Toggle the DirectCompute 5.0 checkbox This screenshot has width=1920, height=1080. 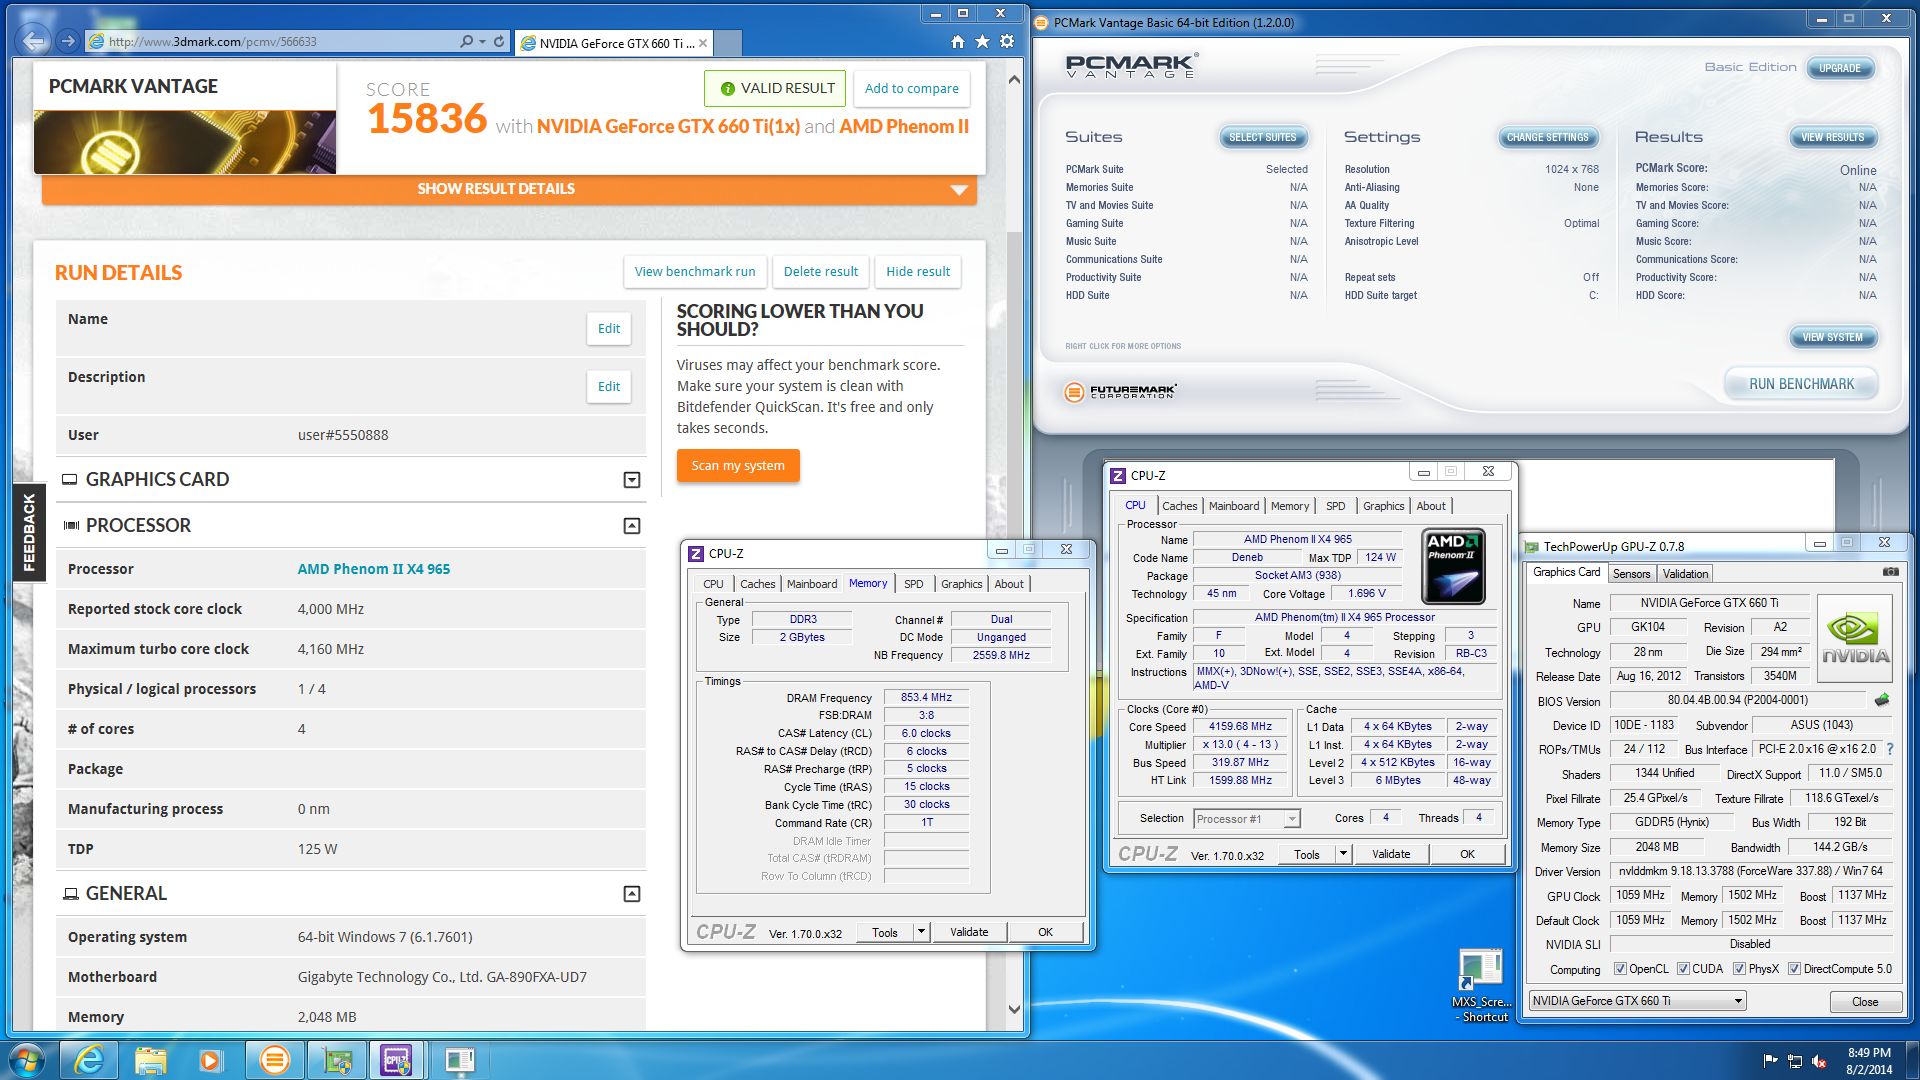[1794, 969]
